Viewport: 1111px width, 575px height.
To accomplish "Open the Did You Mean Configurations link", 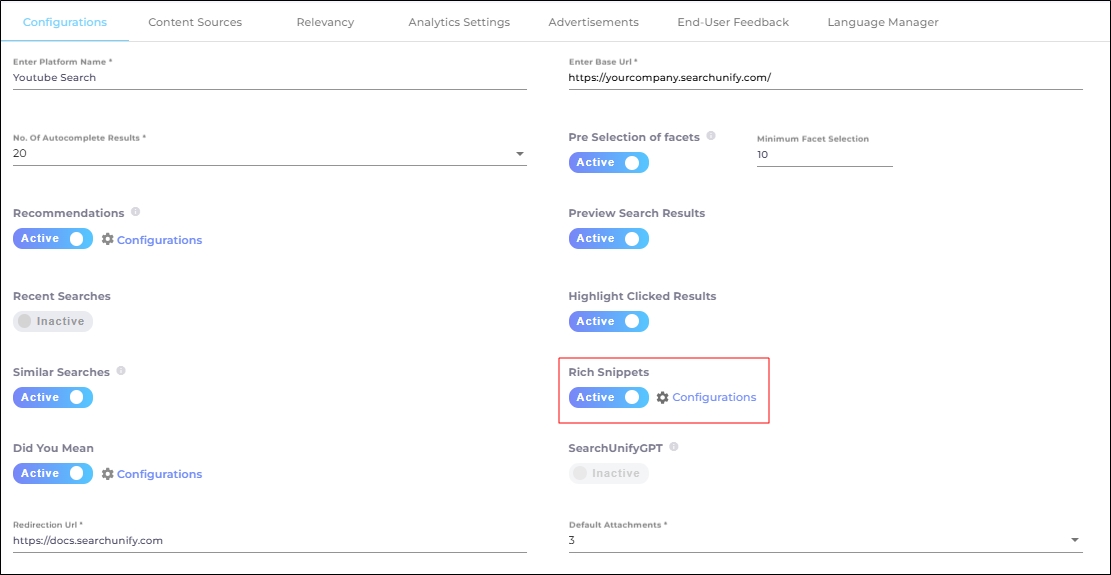I will pos(159,474).
